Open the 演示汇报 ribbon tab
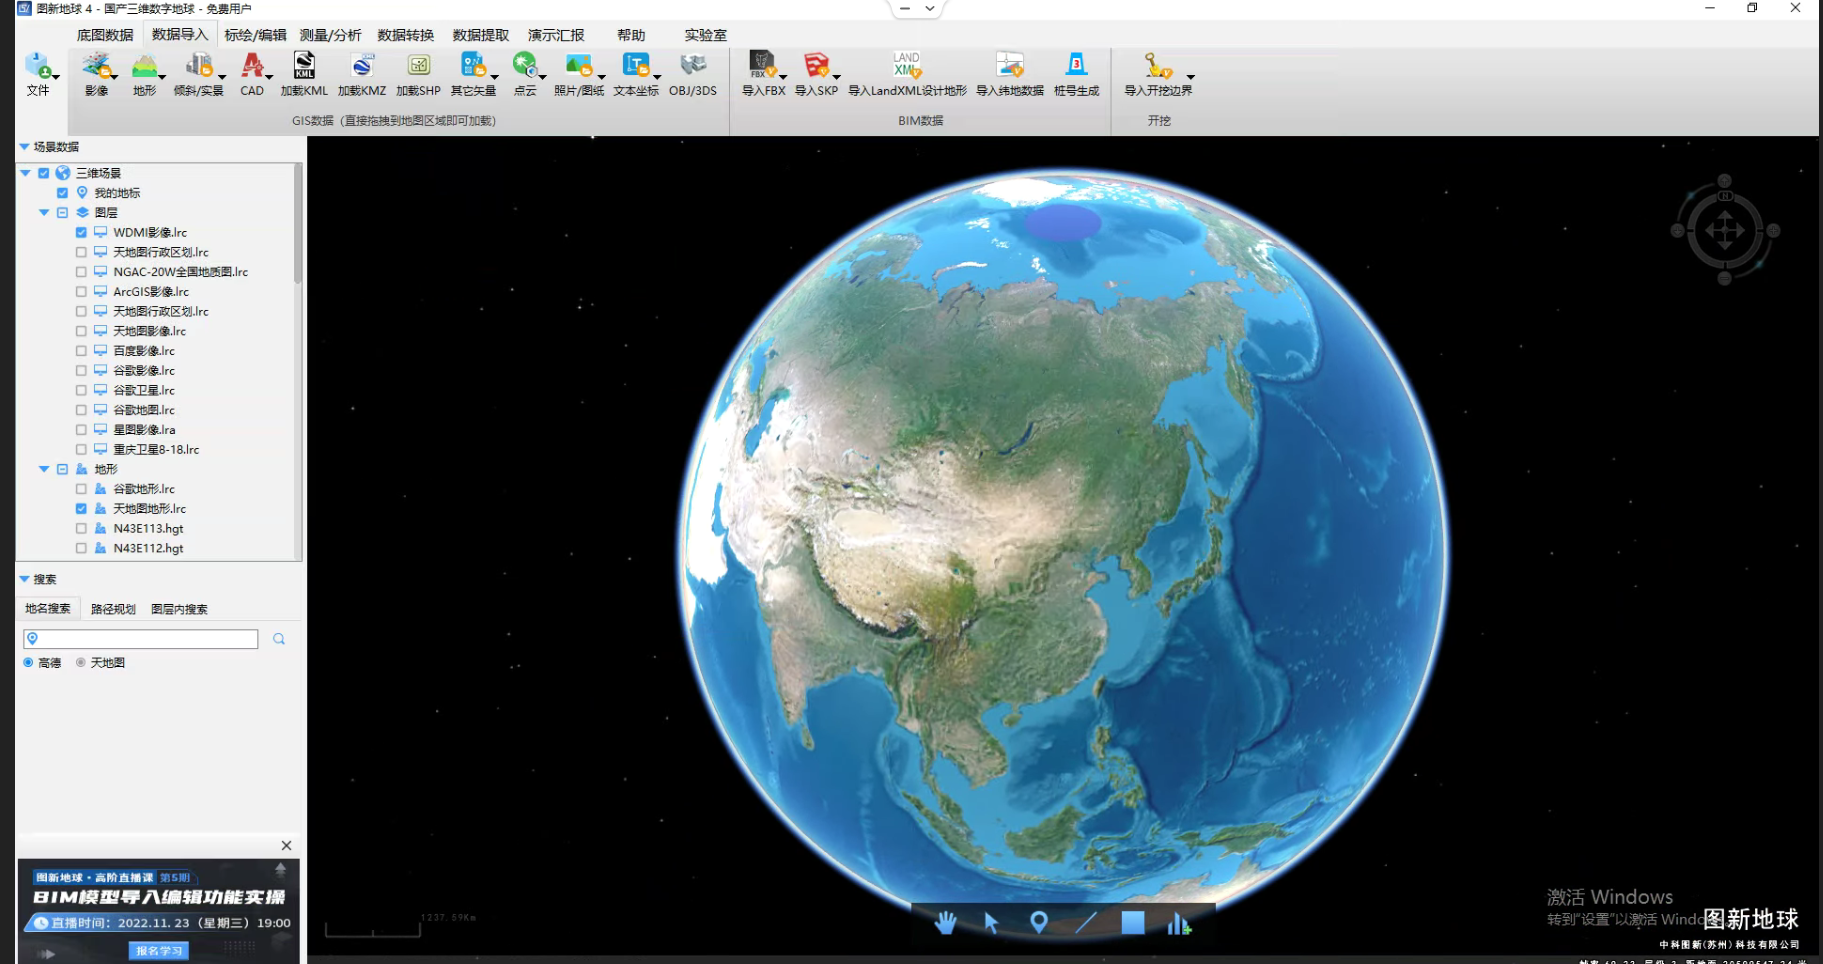Screen dimensions: 1823x964 pos(556,35)
